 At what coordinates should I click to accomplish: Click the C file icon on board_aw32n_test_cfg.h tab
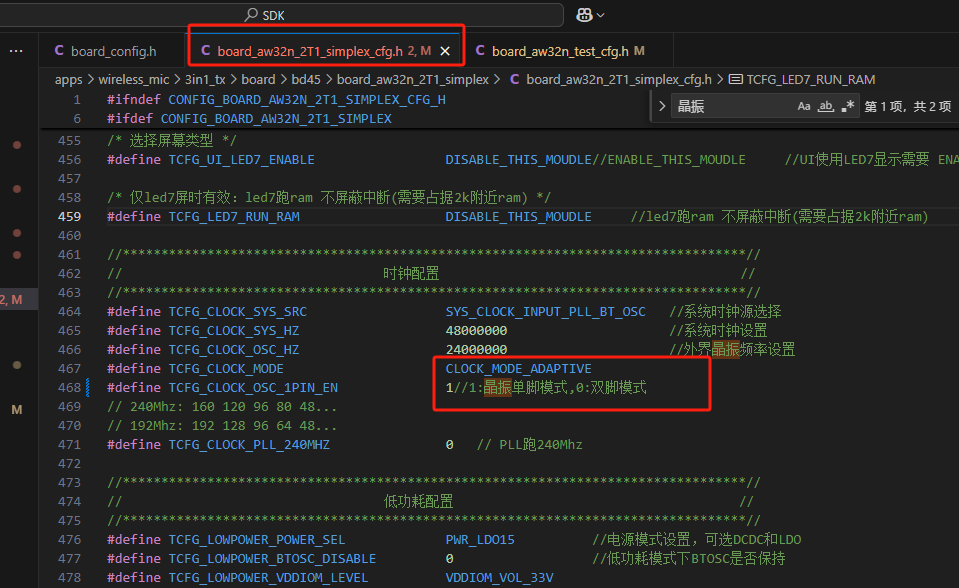pyautogui.click(x=480, y=51)
